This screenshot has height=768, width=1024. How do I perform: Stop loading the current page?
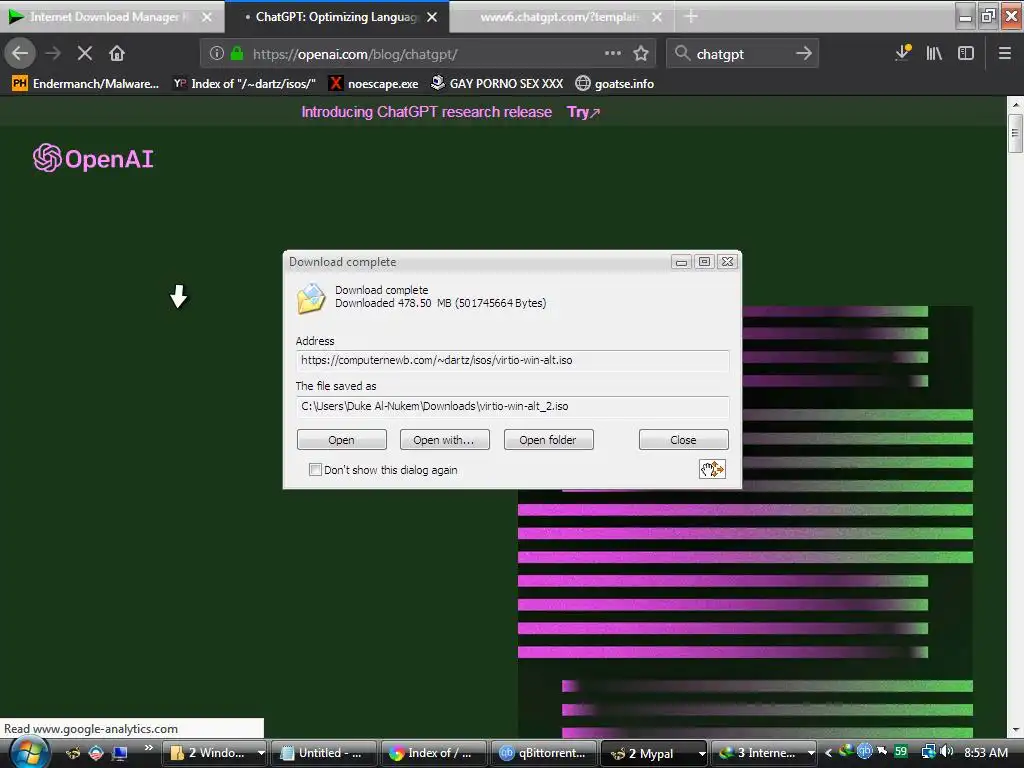click(85, 54)
